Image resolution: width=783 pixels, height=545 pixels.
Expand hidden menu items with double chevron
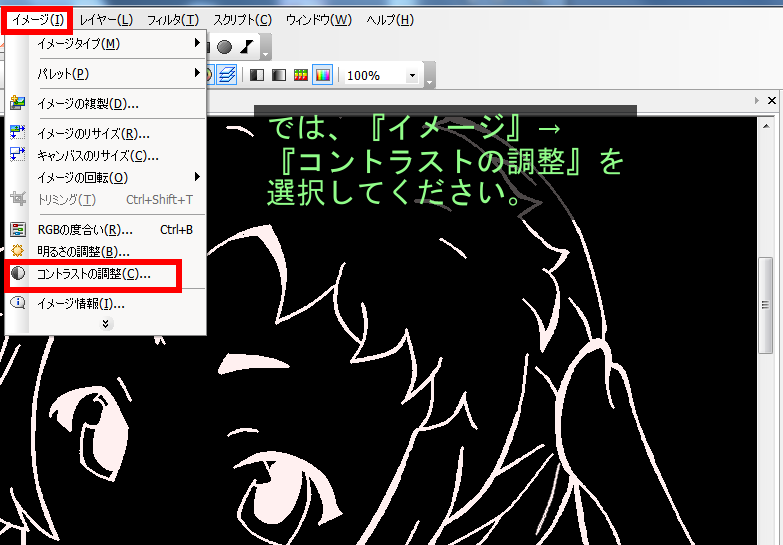(106, 324)
